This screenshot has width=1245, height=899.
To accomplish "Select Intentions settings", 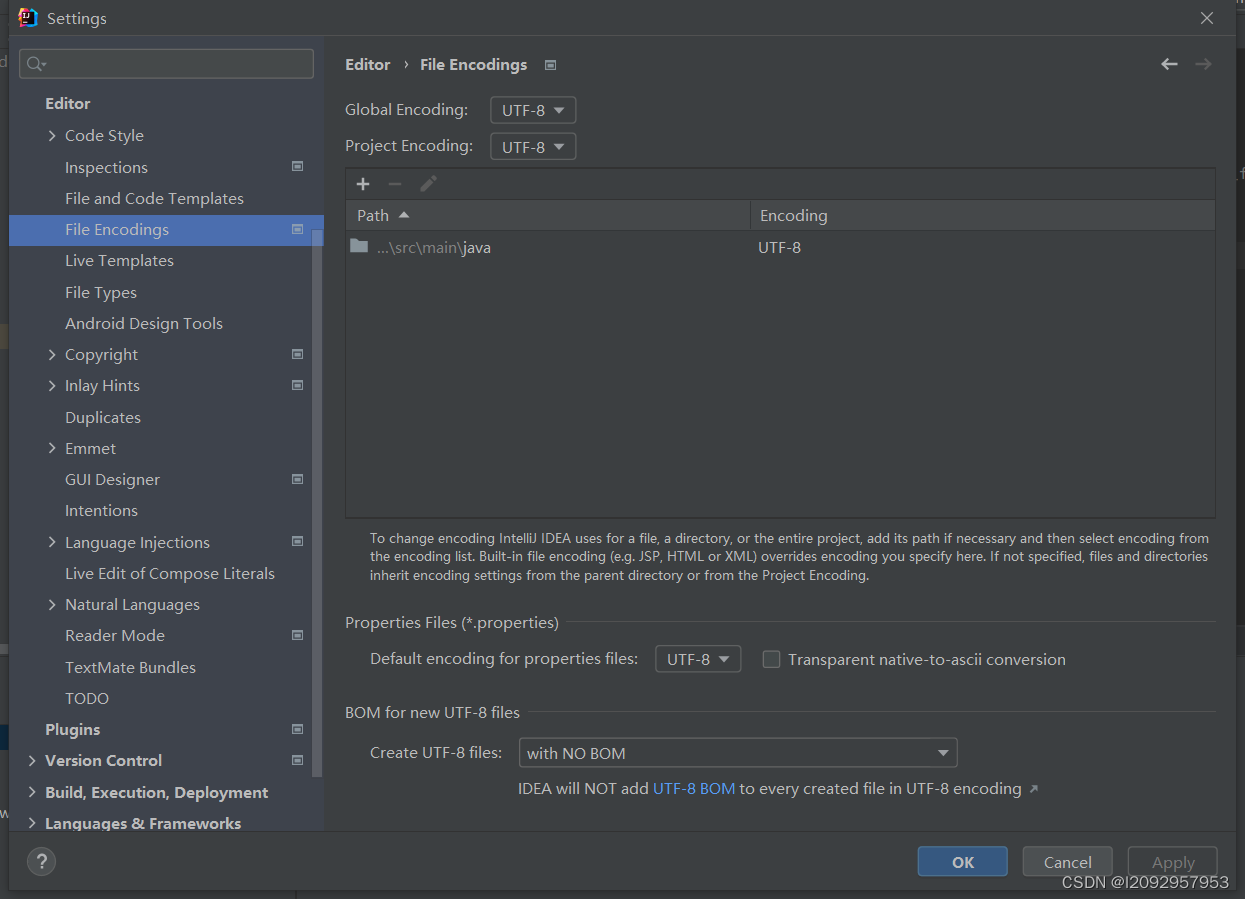I will coord(101,510).
